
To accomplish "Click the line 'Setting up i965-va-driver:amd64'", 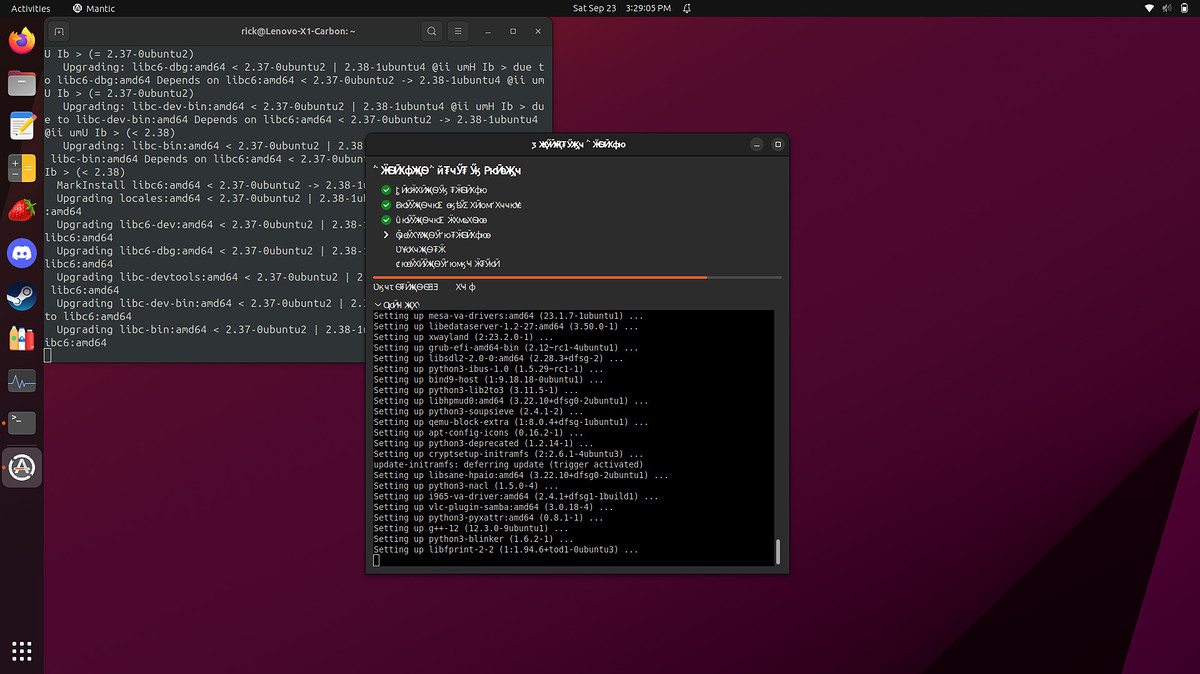I will (516, 496).
